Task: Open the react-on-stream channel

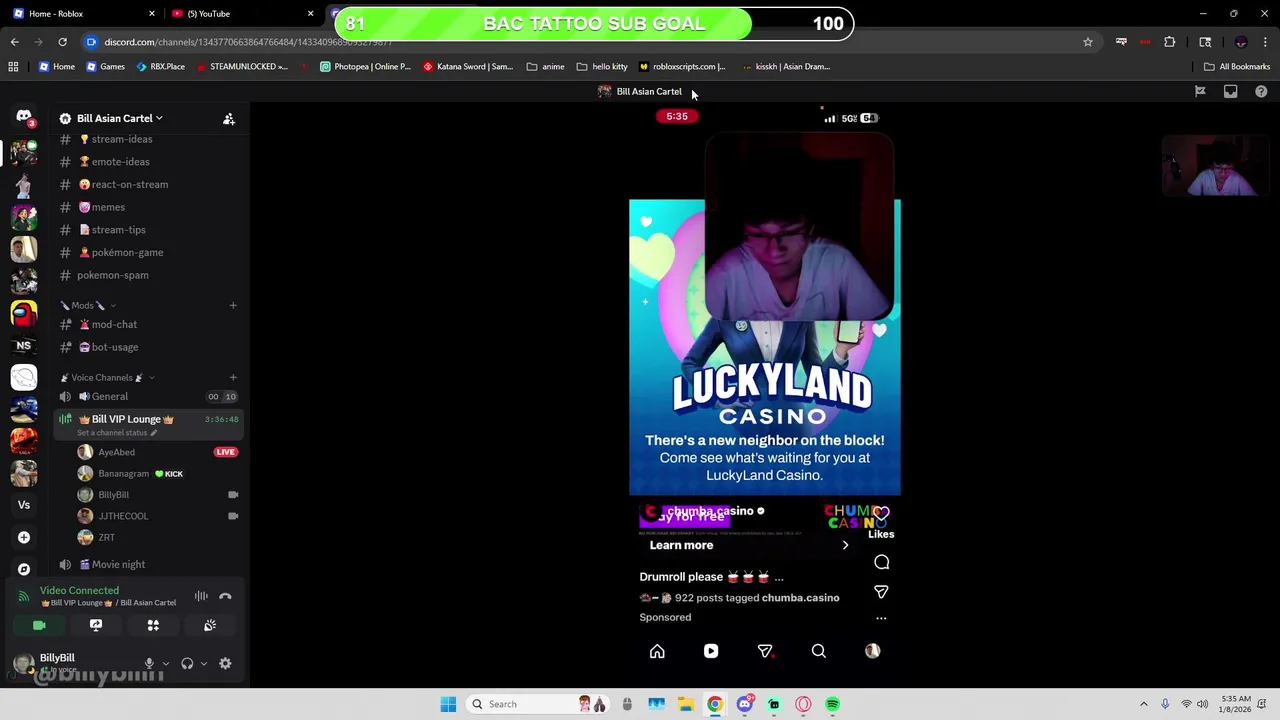Action: point(148,184)
